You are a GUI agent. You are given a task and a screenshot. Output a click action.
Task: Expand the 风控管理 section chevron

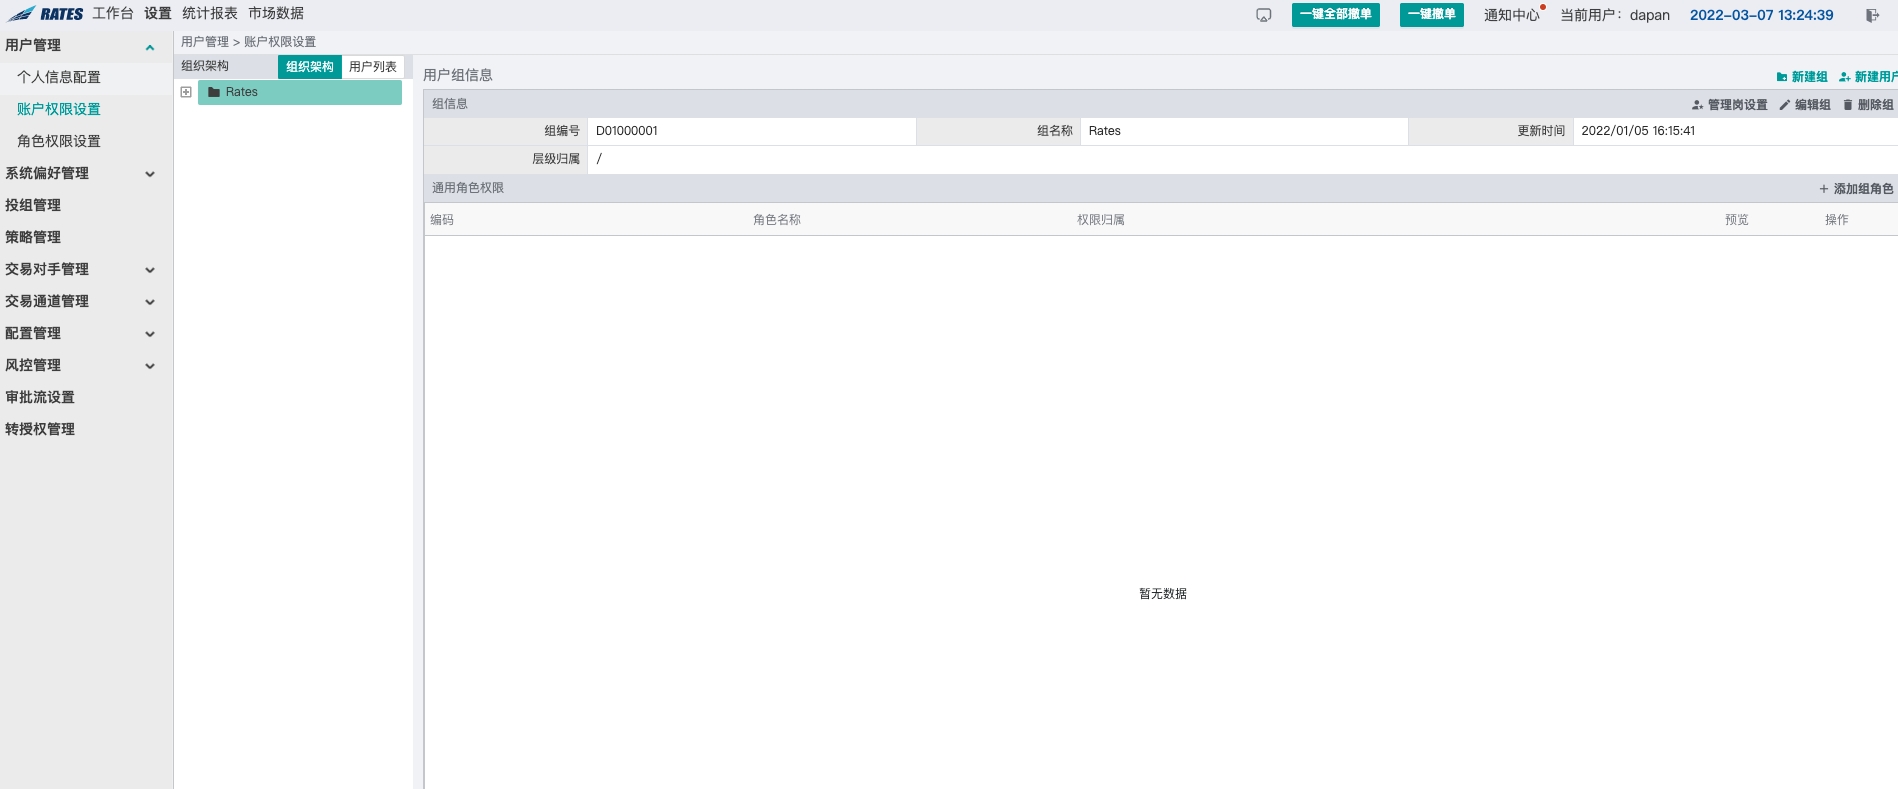coord(150,366)
